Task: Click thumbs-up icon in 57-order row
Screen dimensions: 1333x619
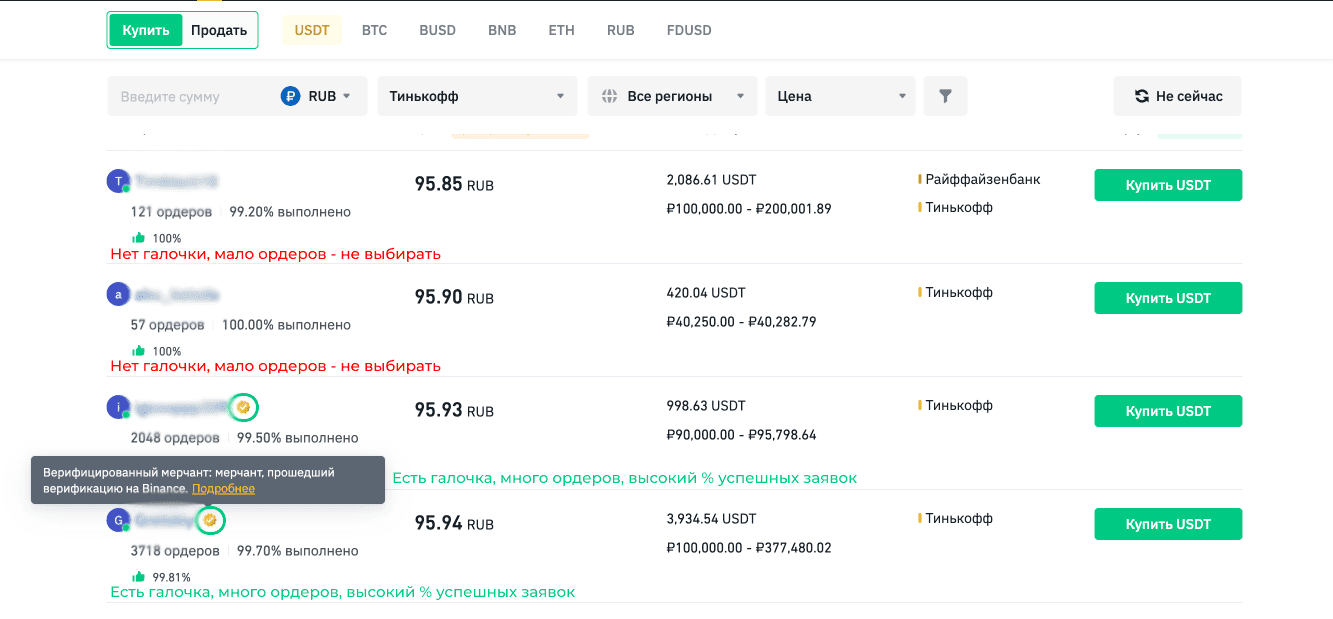Action: click(139, 351)
